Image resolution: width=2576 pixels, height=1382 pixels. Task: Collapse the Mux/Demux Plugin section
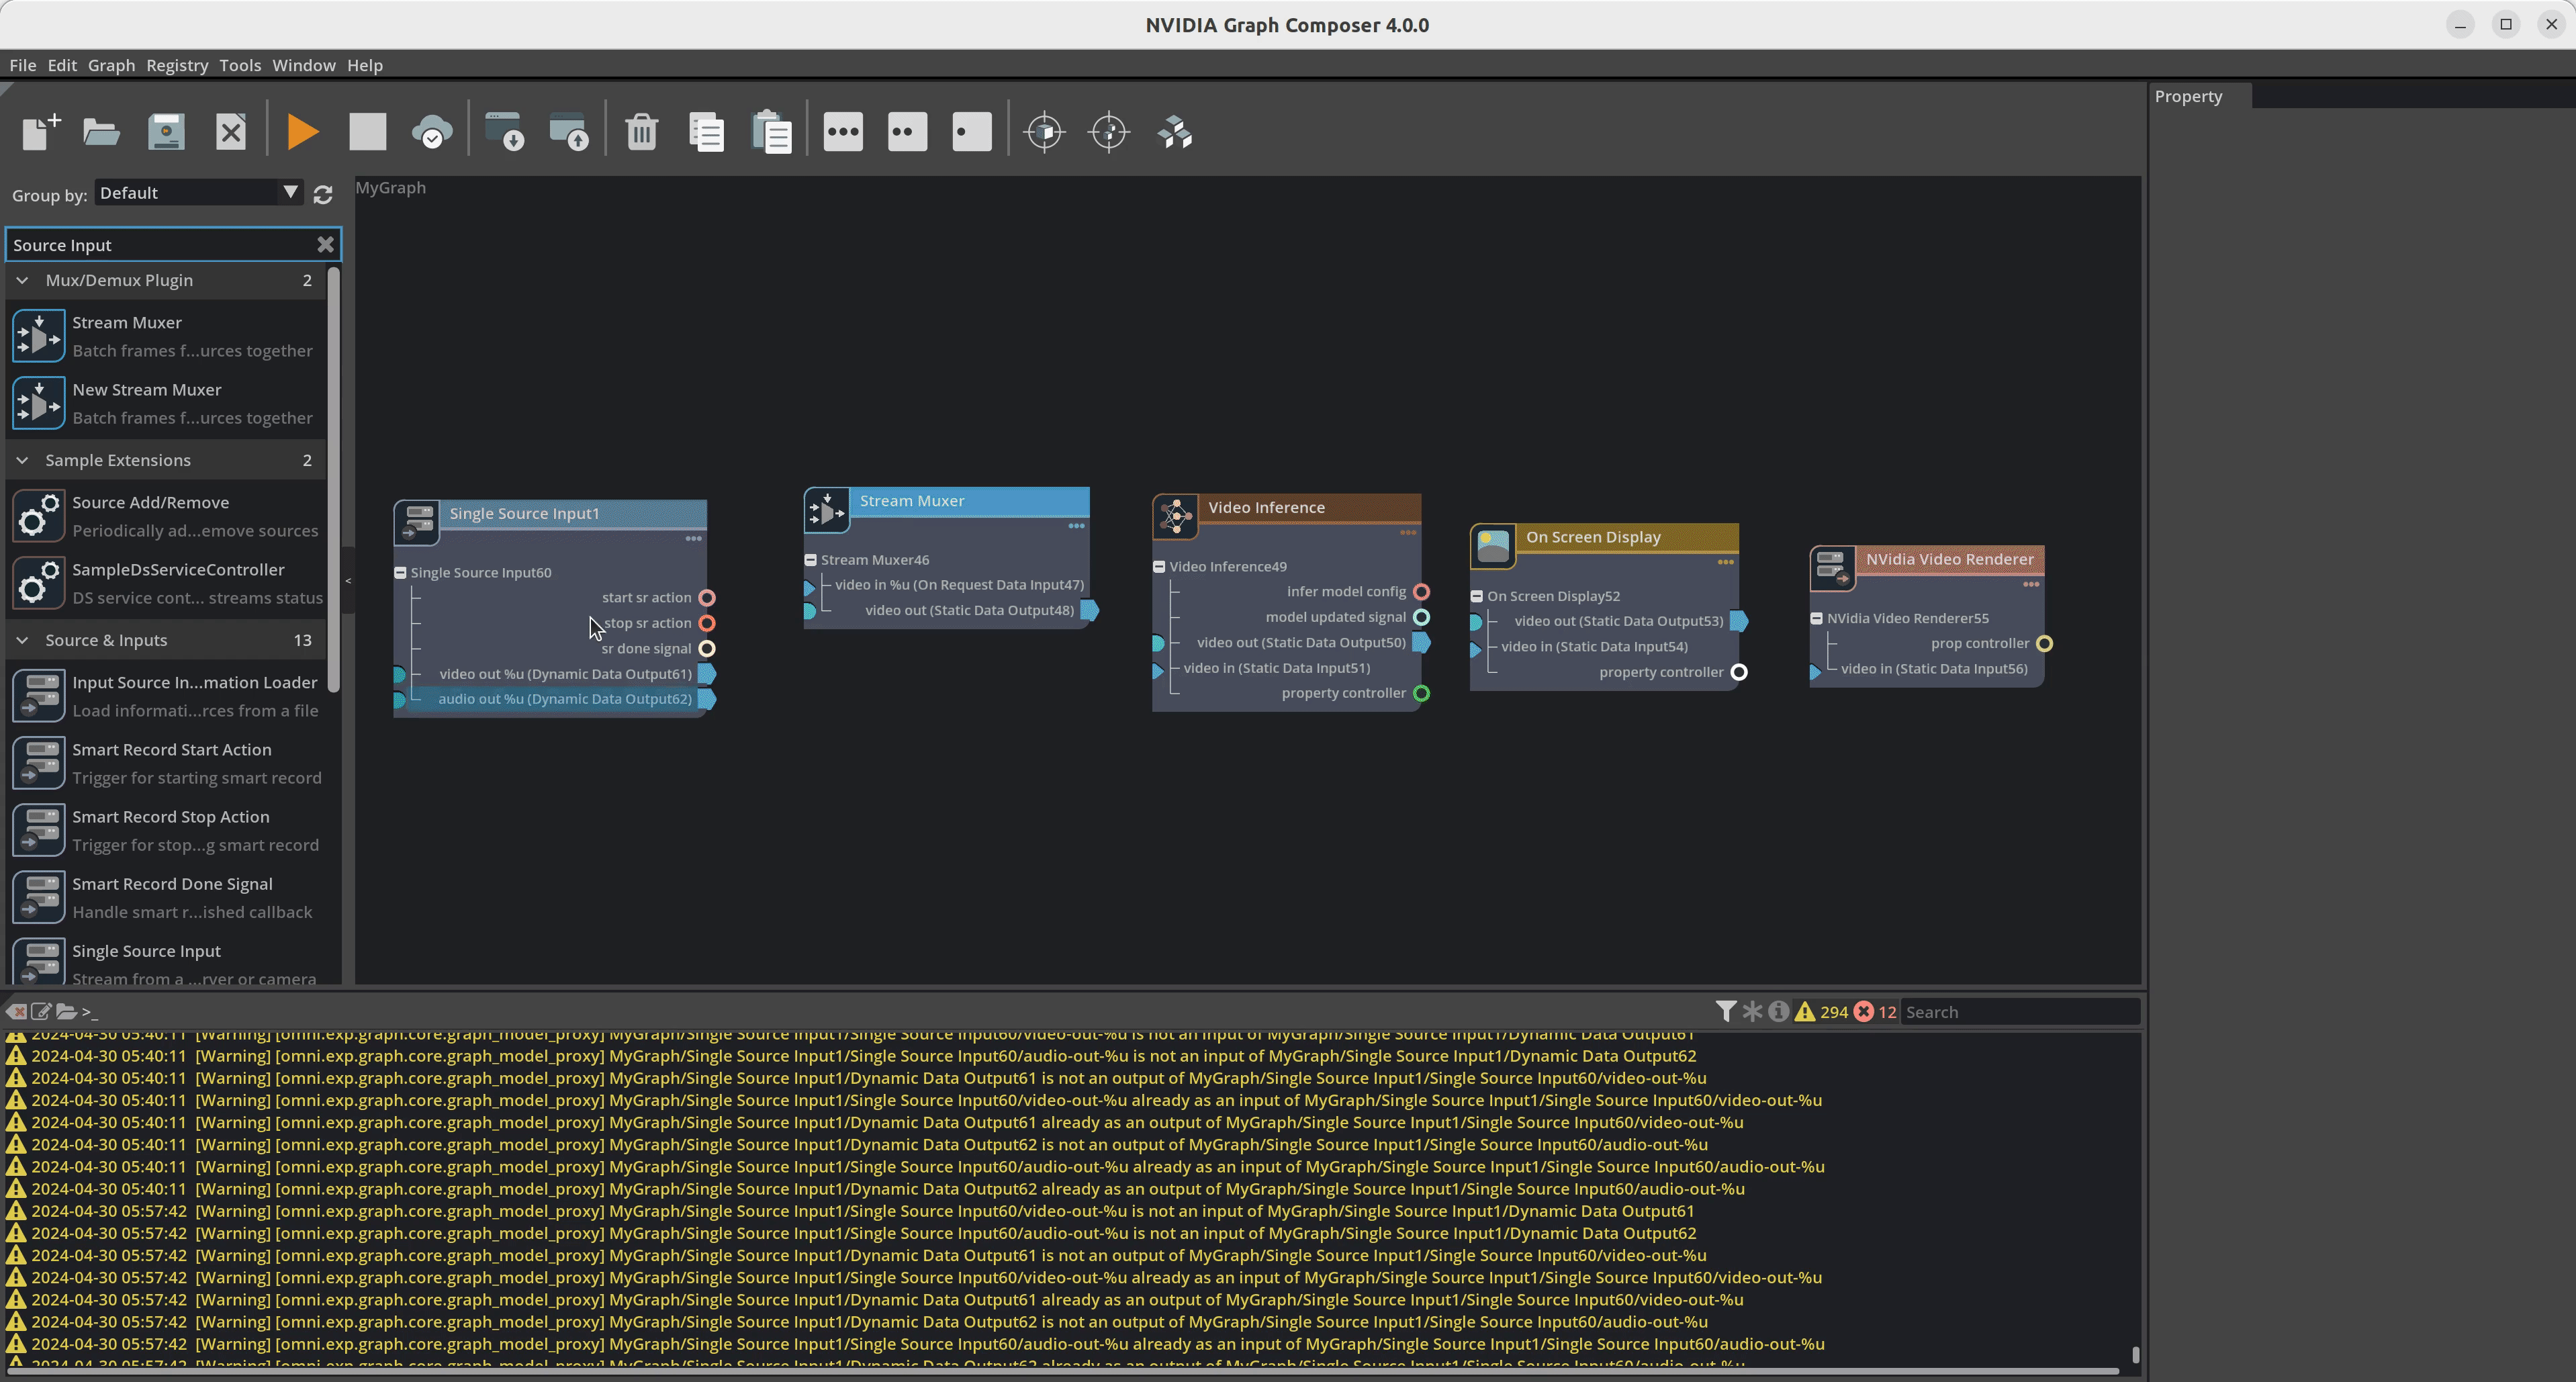22,280
